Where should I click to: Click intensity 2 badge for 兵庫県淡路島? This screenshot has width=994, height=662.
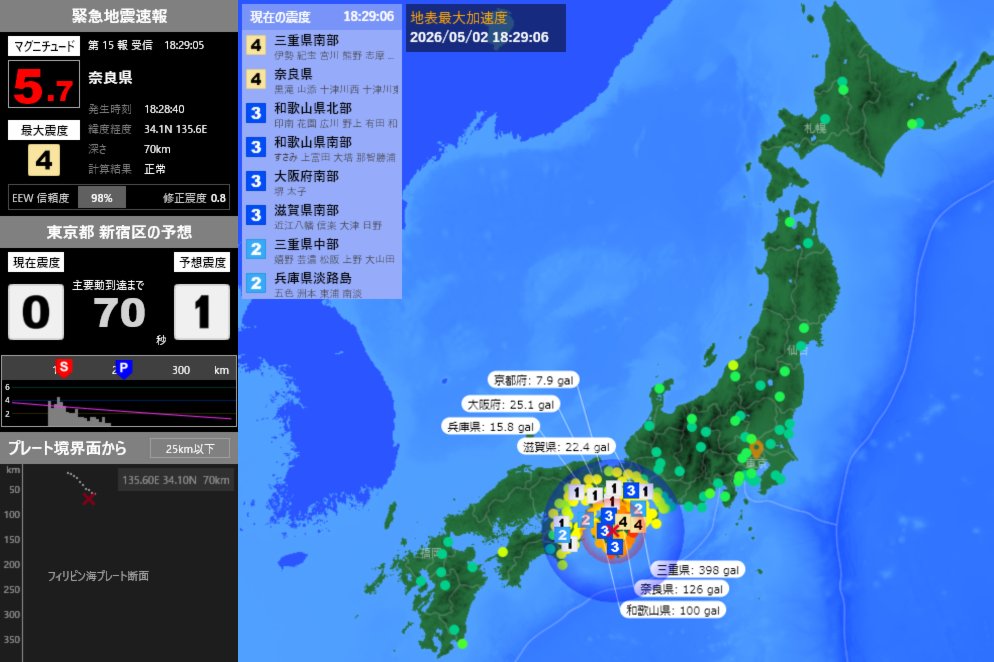pos(256,283)
